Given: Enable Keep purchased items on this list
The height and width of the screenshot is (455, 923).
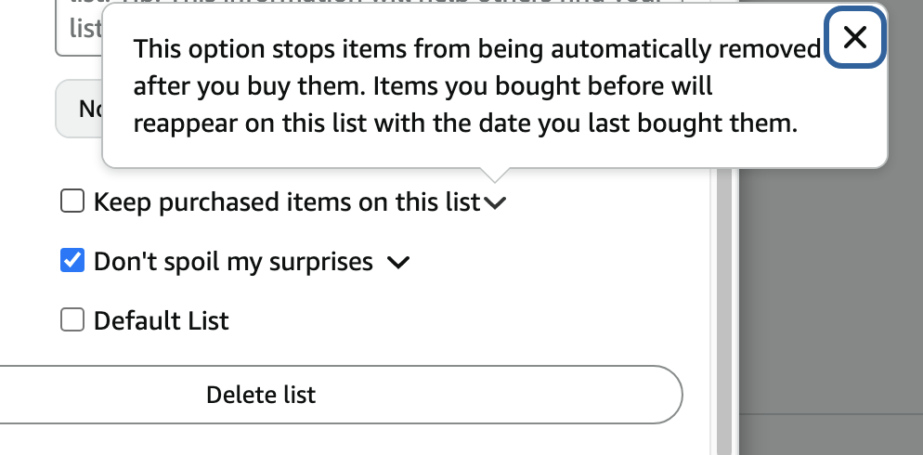Looking at the screenshot, I should point(72,201).
